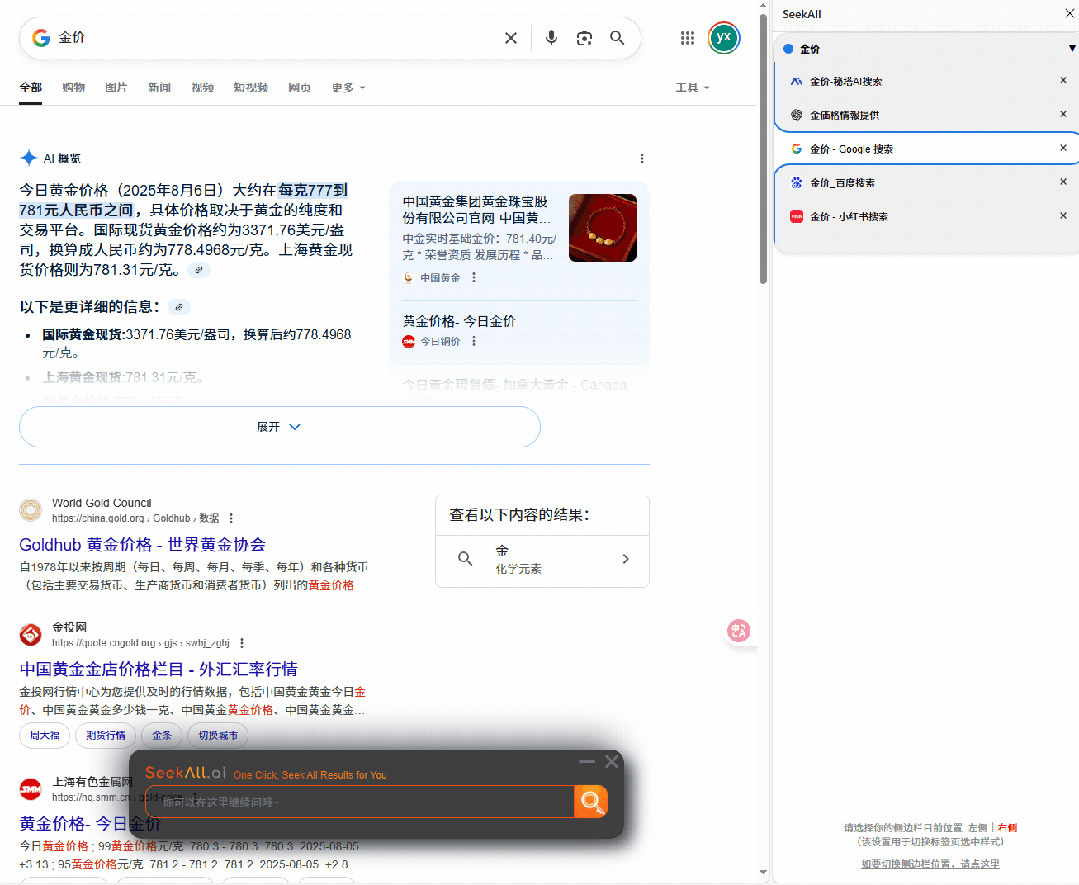Click the 金投网 site favicon
Viewport: 1079px width, 885px height.
30,635
